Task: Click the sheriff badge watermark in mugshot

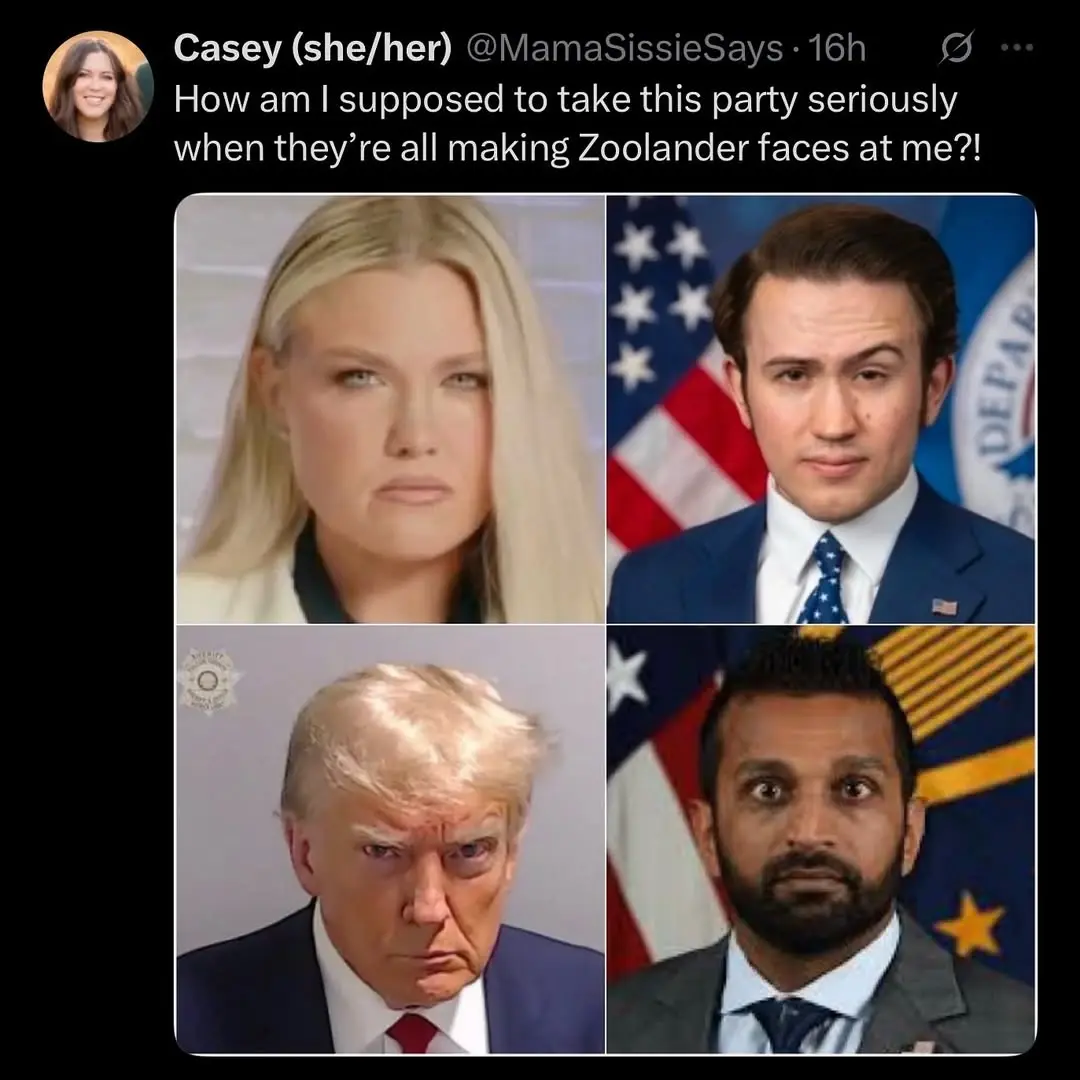Action: [207, 681]
